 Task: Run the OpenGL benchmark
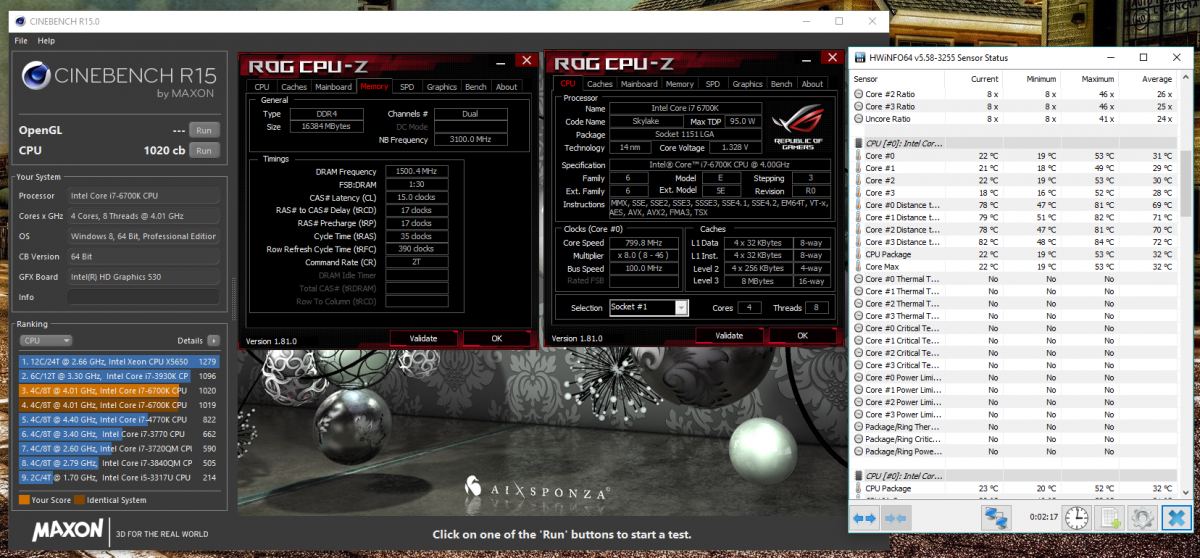point(205,130)
